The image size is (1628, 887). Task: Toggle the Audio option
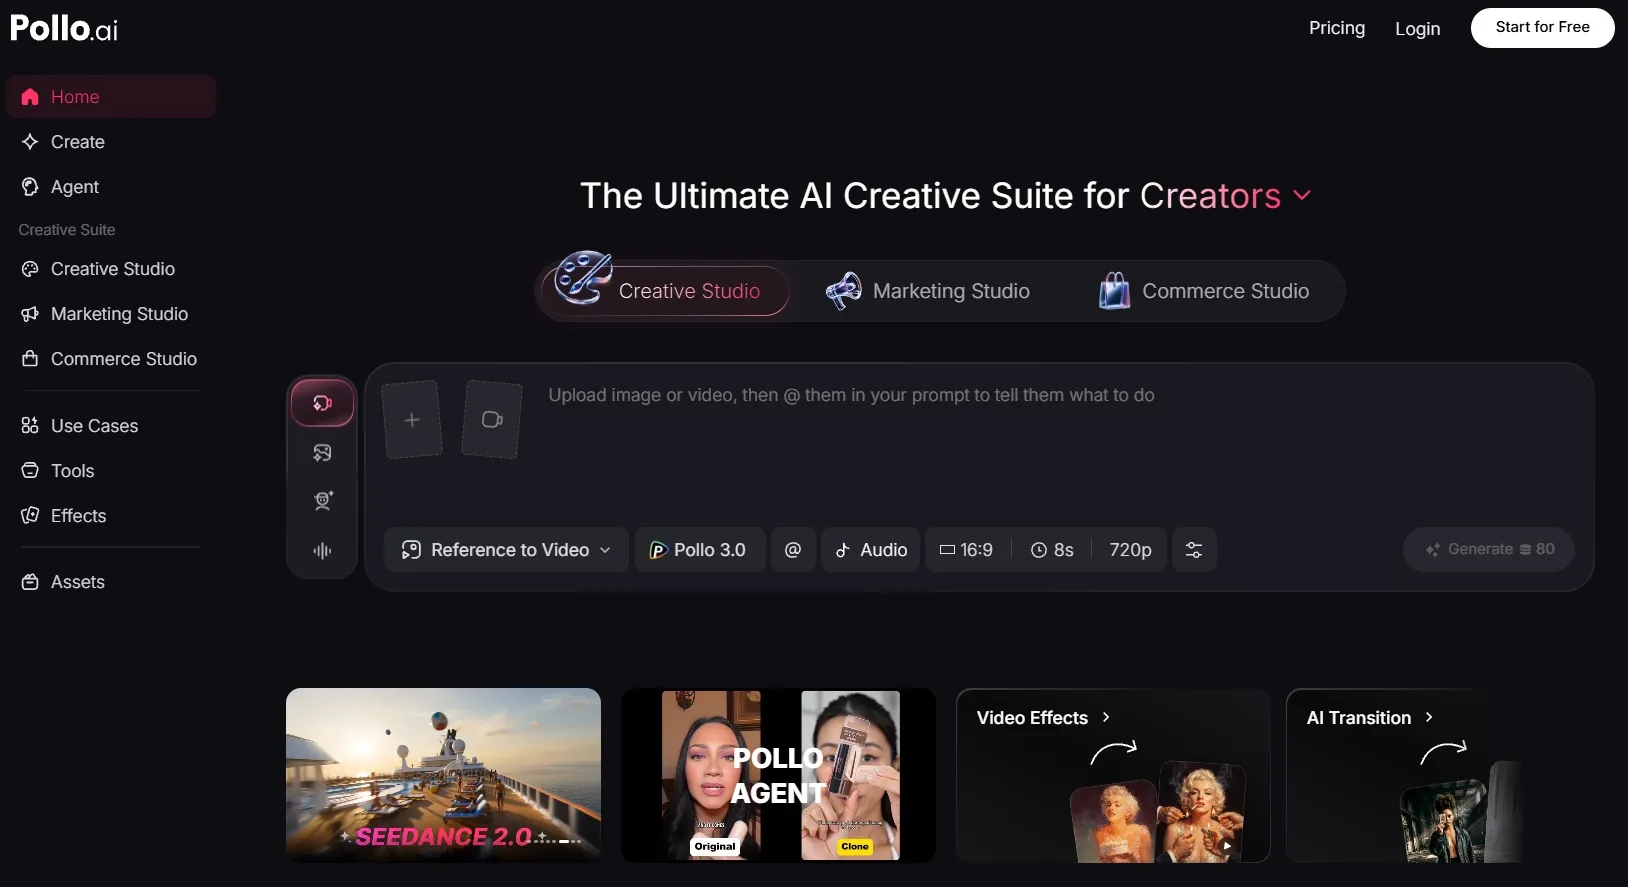(x=872, y=550)
